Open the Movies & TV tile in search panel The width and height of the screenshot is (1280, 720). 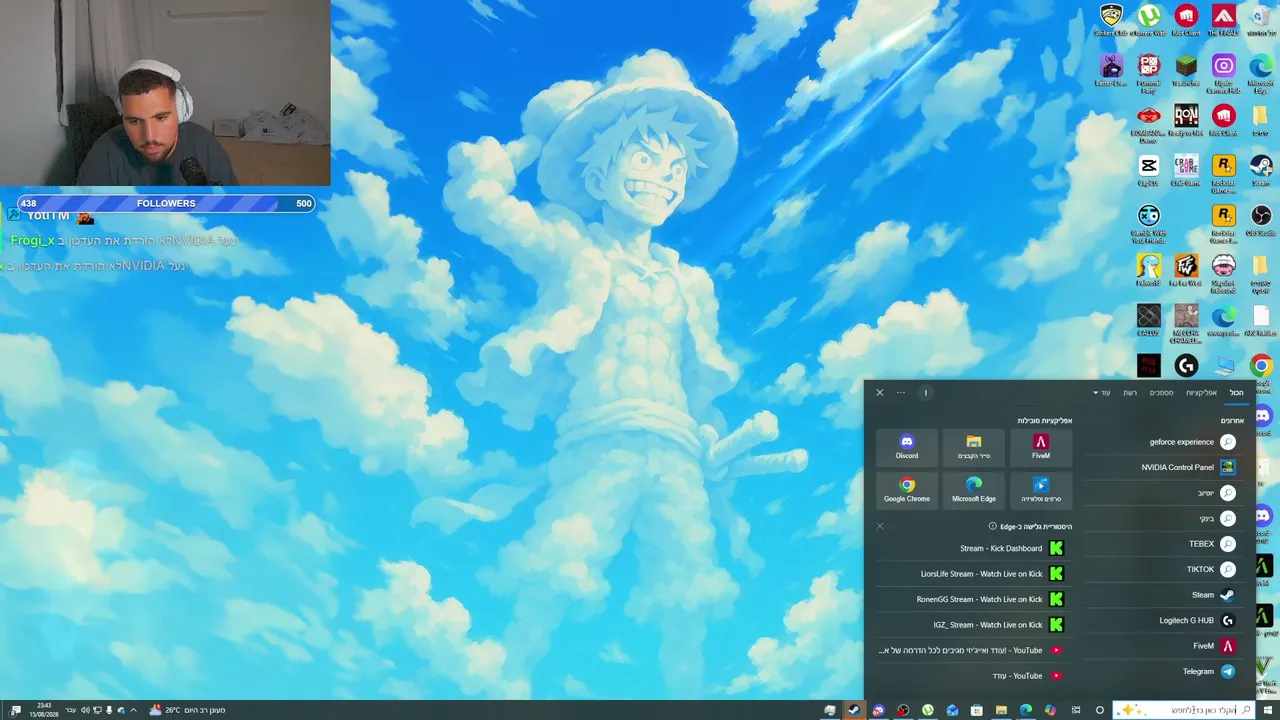pyautogui.click(x=1041, y=490)
